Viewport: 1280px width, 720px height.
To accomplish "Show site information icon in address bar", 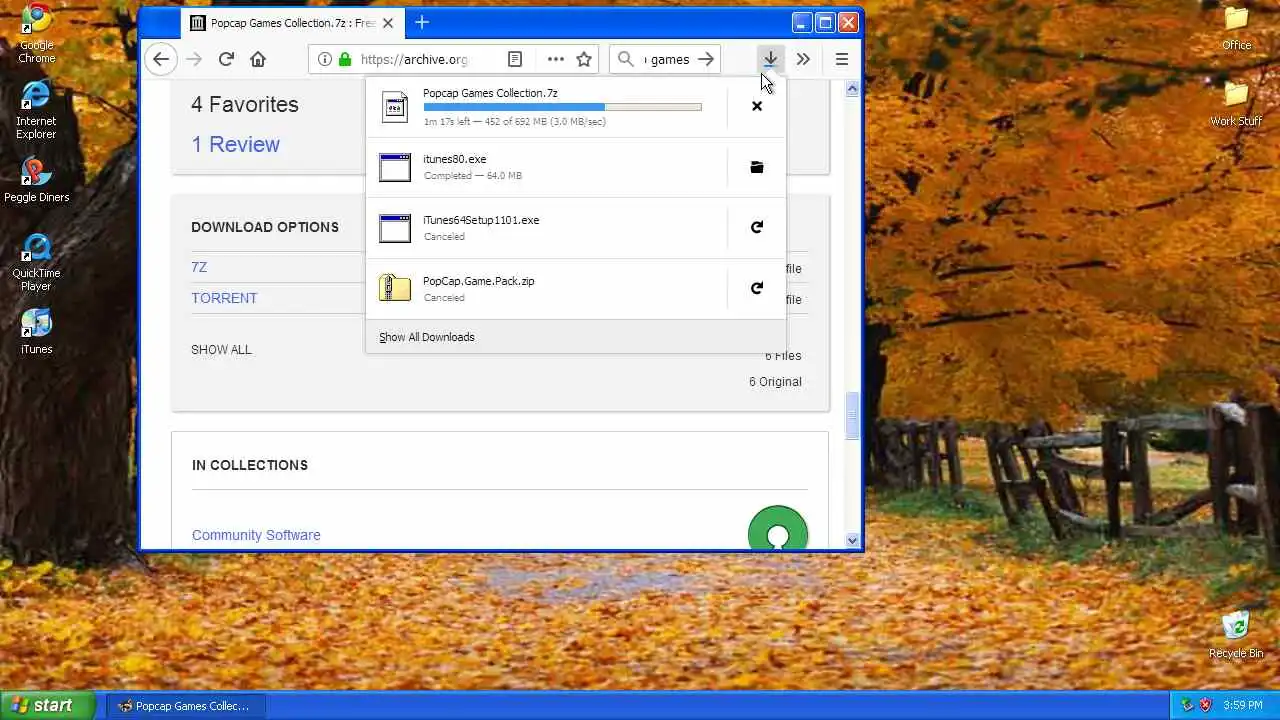I will coord(324,59).
